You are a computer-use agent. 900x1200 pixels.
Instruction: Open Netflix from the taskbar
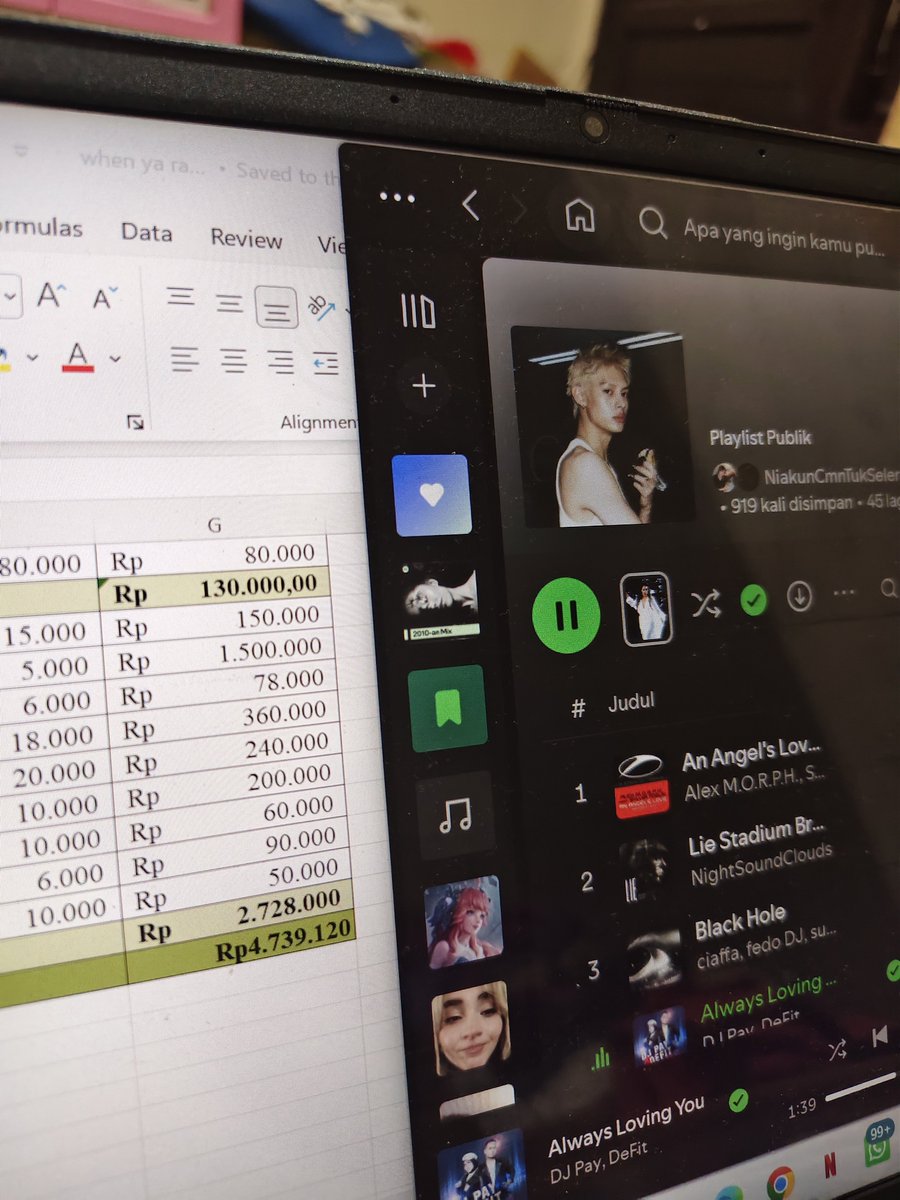(x=830, y=1164)
